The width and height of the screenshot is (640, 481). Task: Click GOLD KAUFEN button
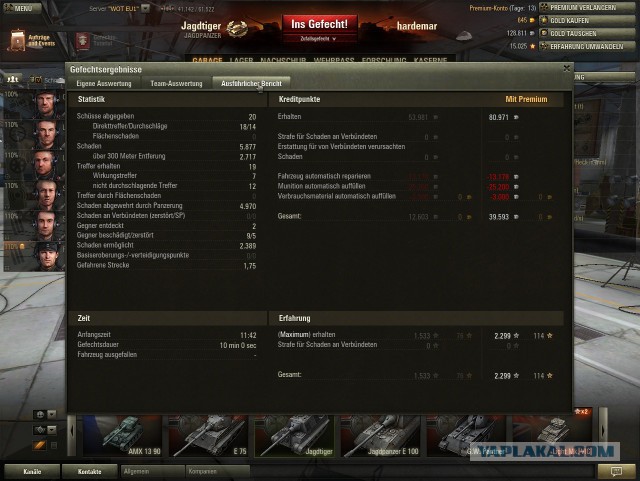587,20
